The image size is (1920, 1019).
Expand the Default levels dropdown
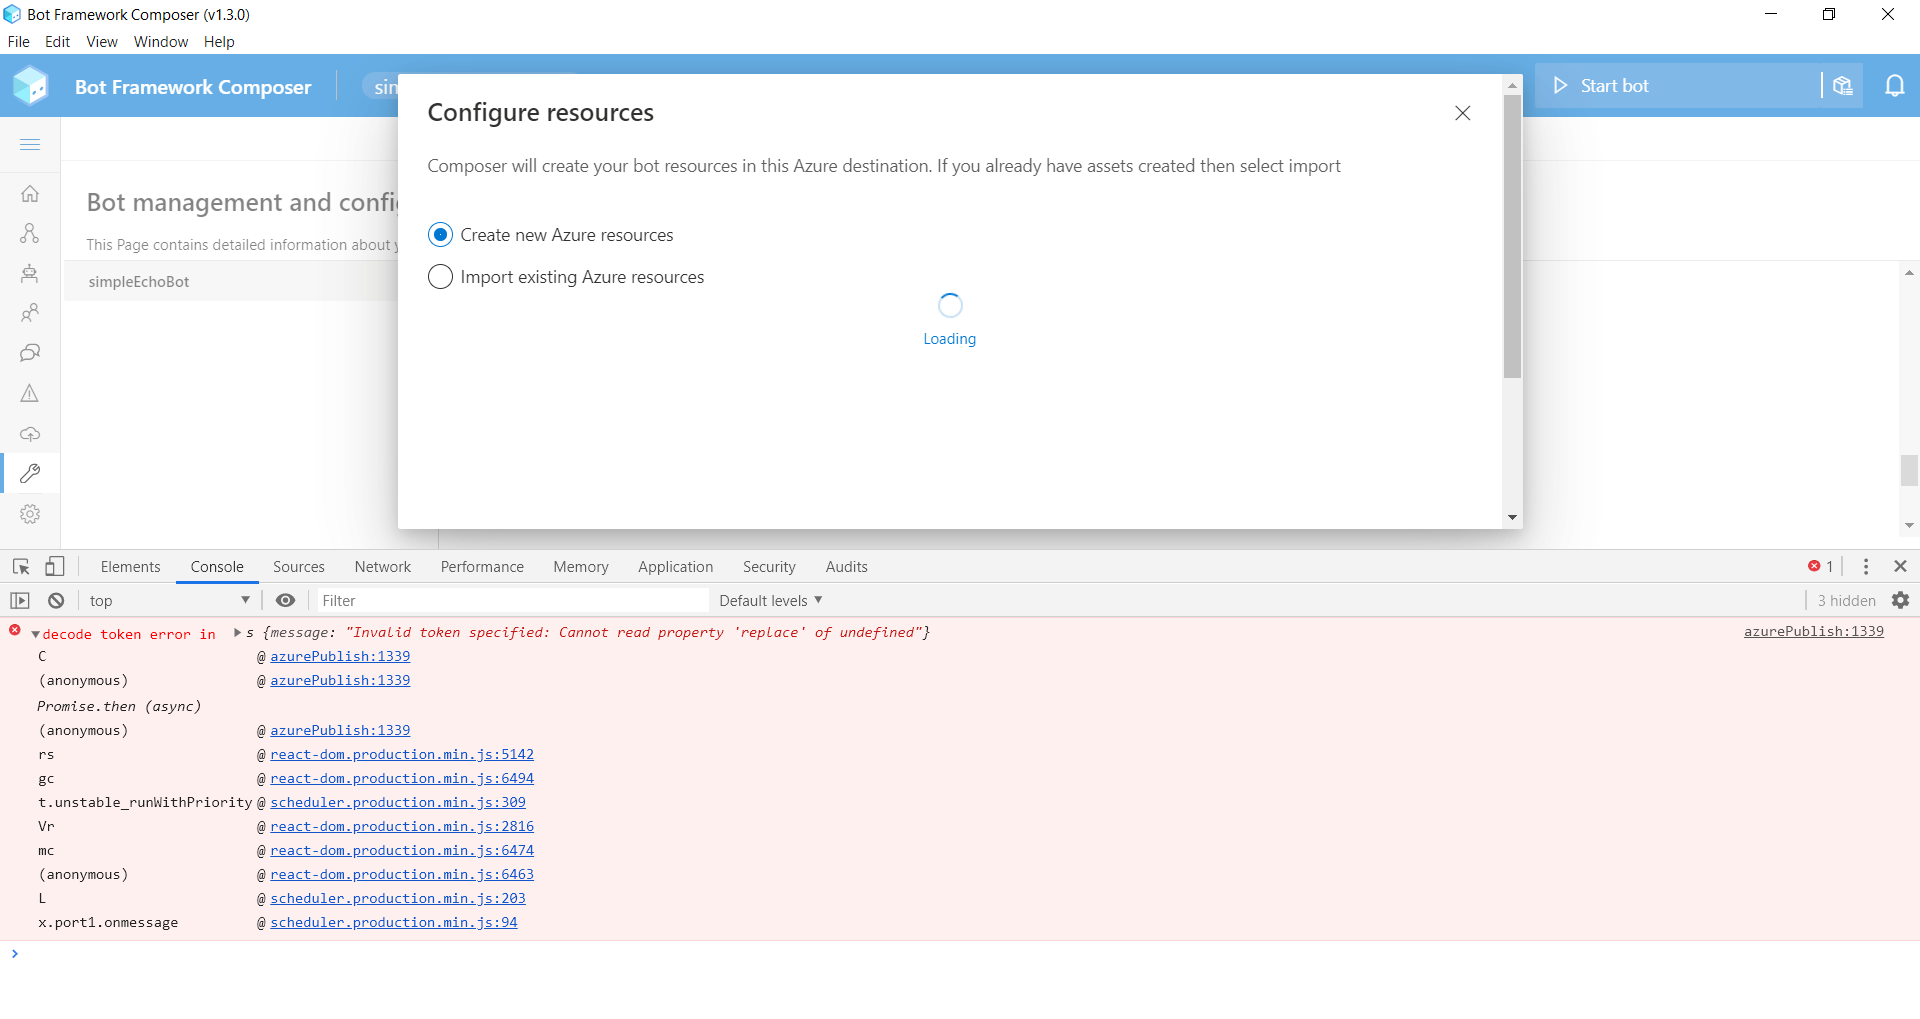coord(770,600)
